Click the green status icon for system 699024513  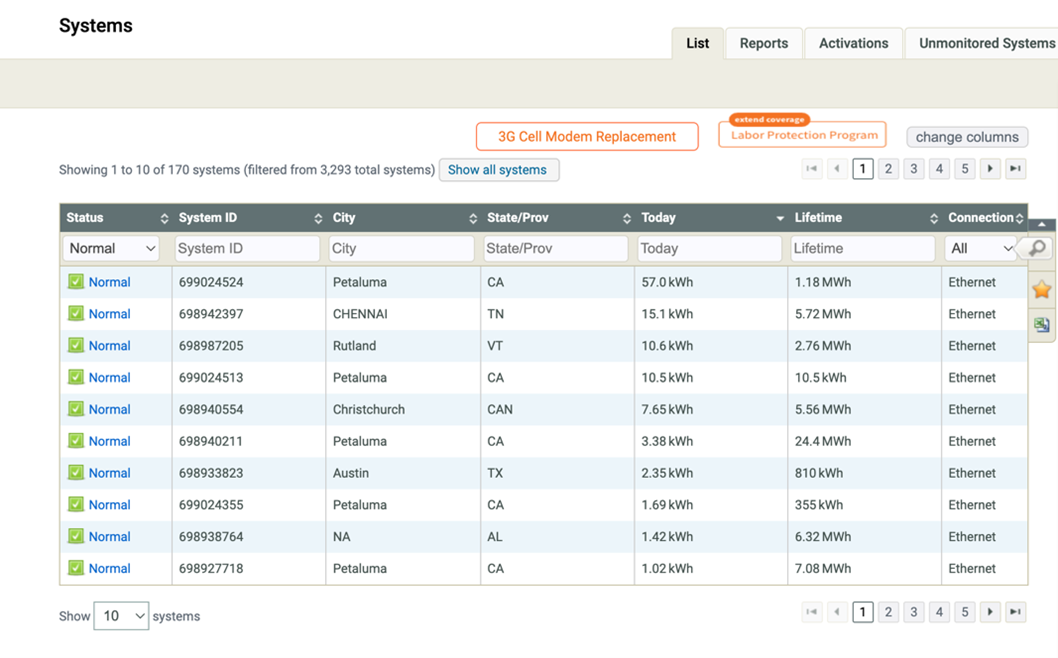coord(76,377)
